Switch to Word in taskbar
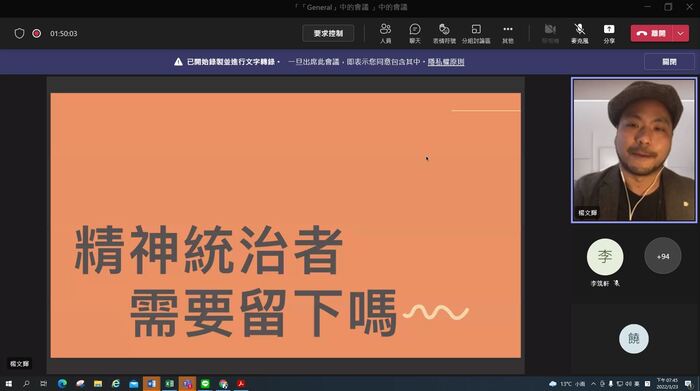 coord(151,383)
